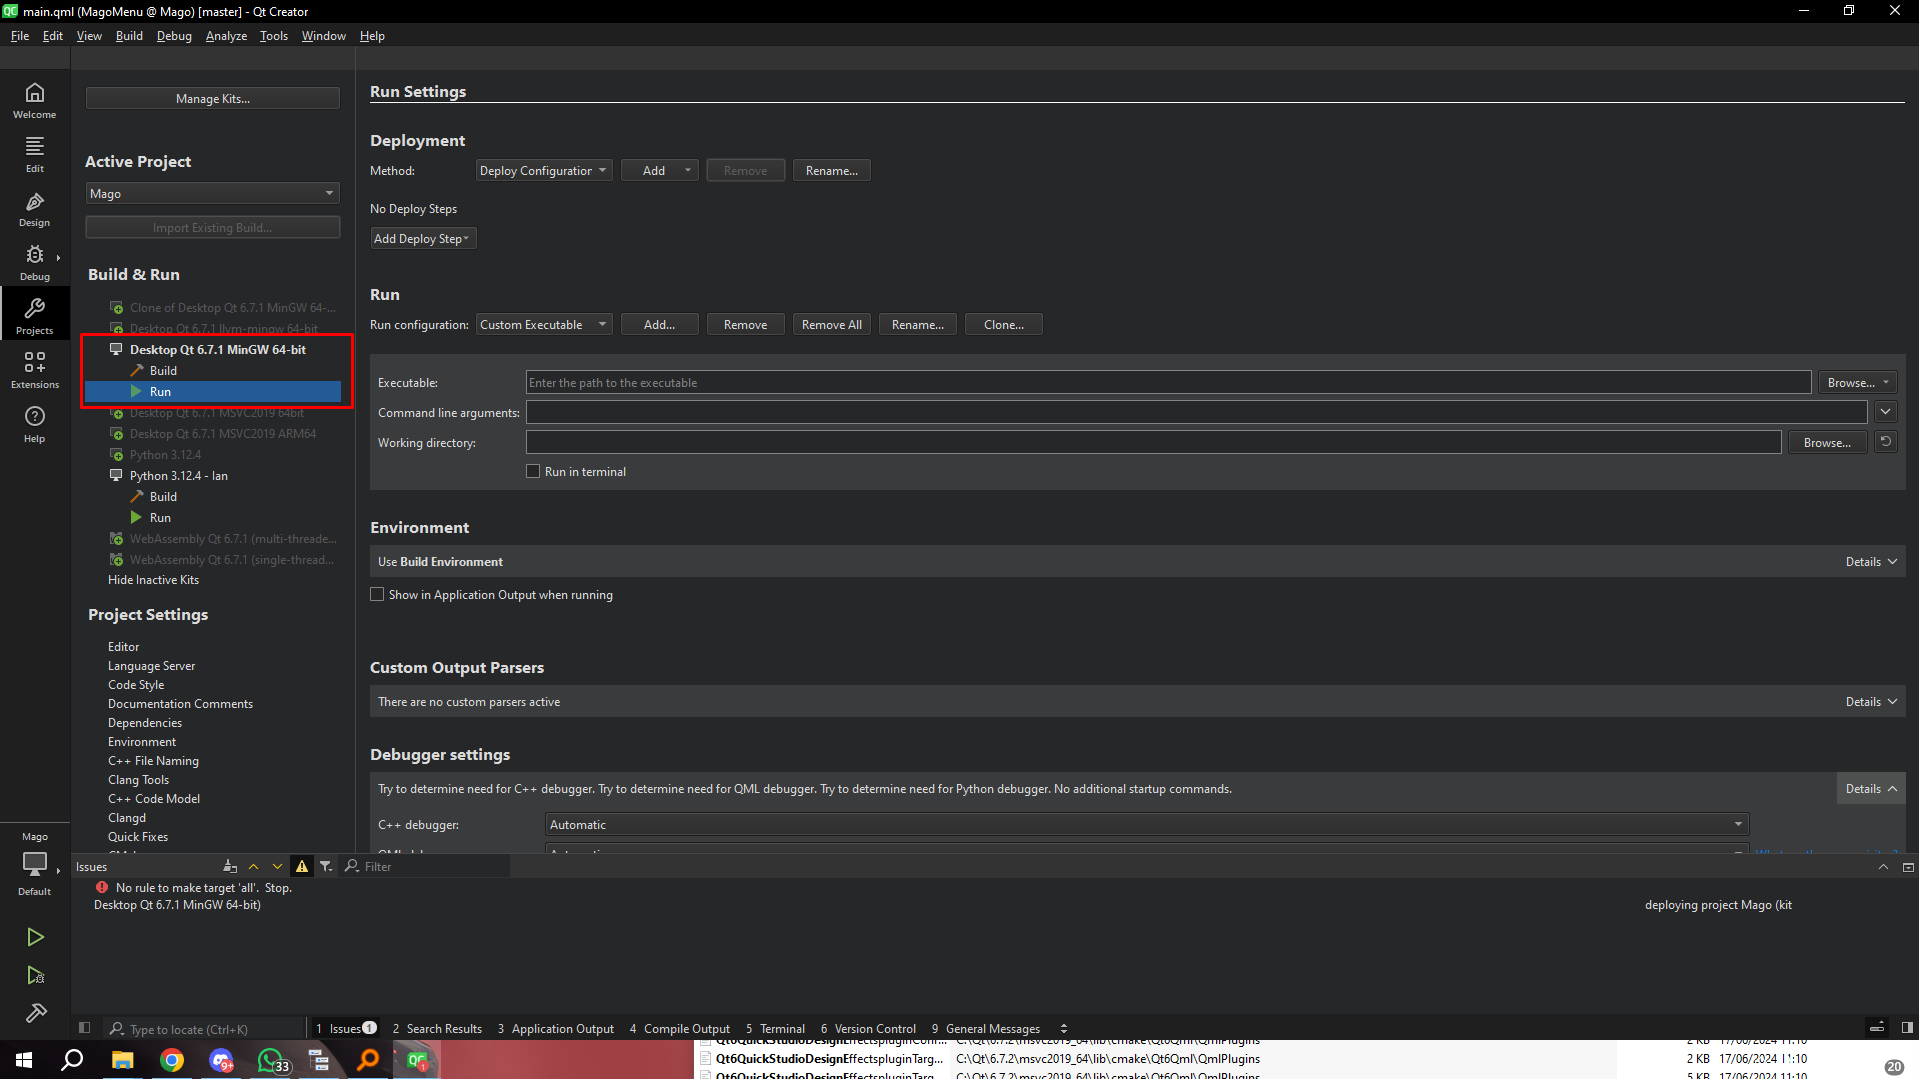The height and width of the screenshot is (1079, 1919).
Task: Open the Welcome mode
Action: (35, 100)
